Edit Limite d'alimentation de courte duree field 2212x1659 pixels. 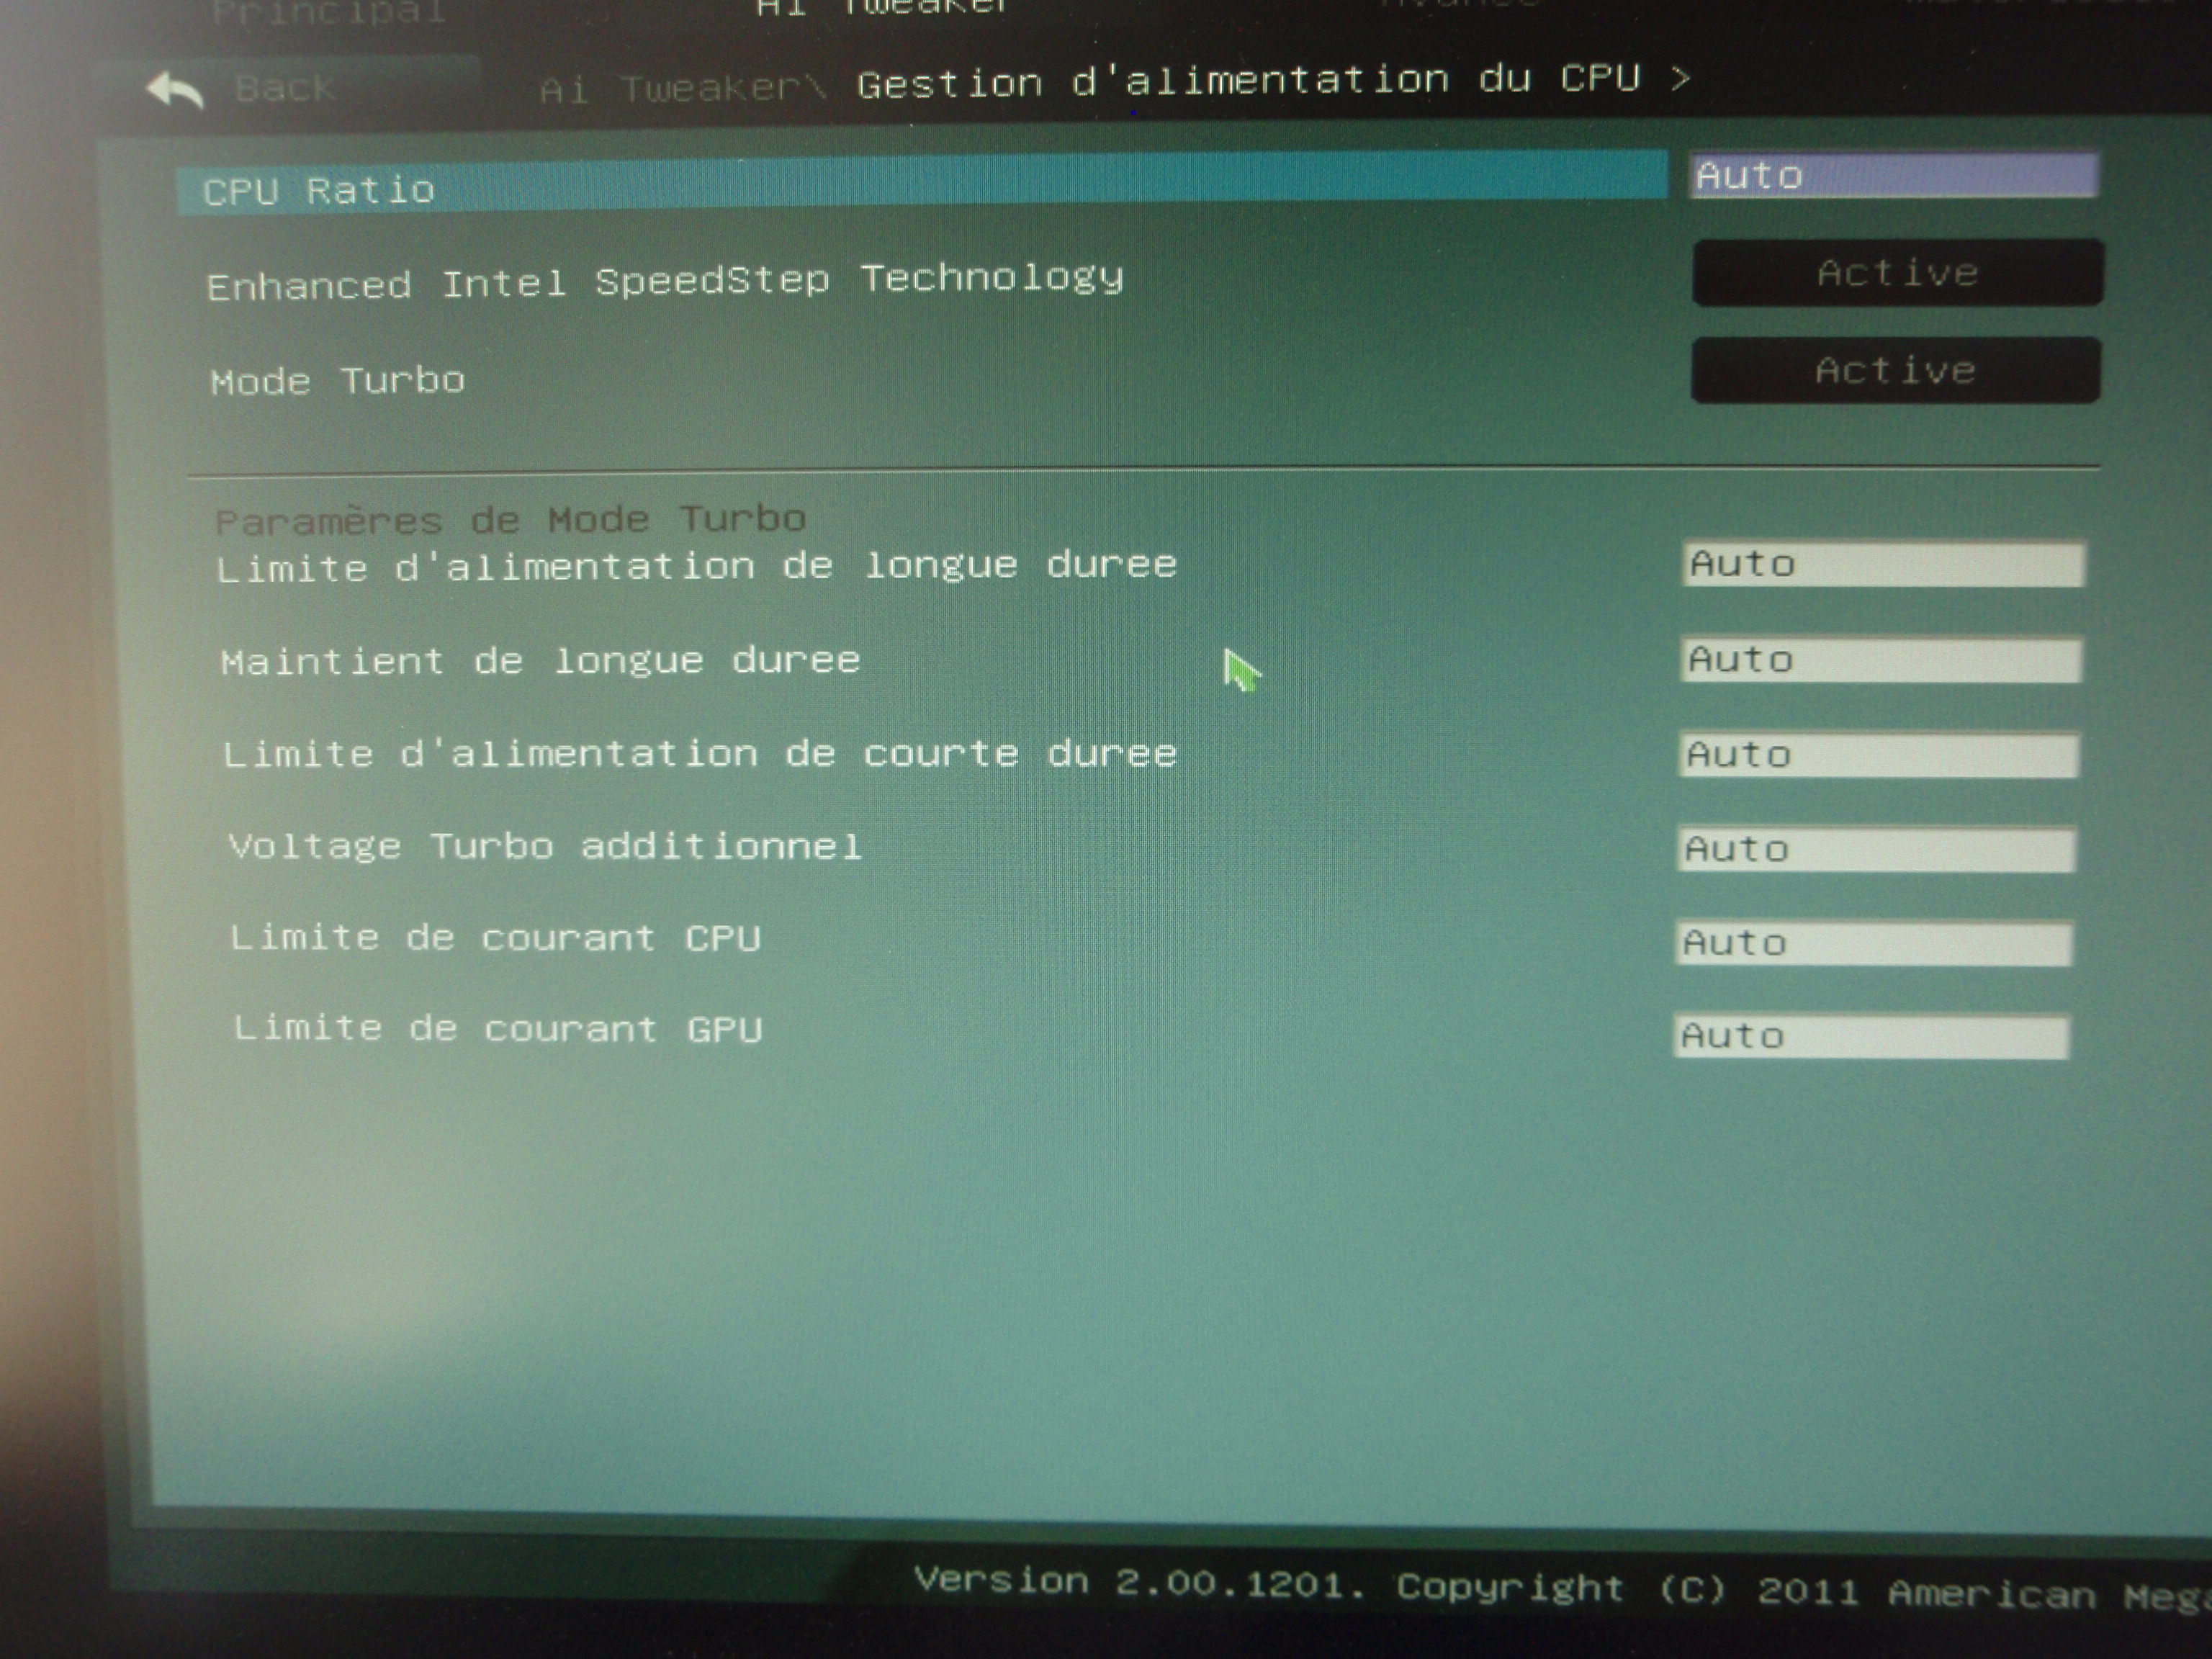tap(1879, 755)
